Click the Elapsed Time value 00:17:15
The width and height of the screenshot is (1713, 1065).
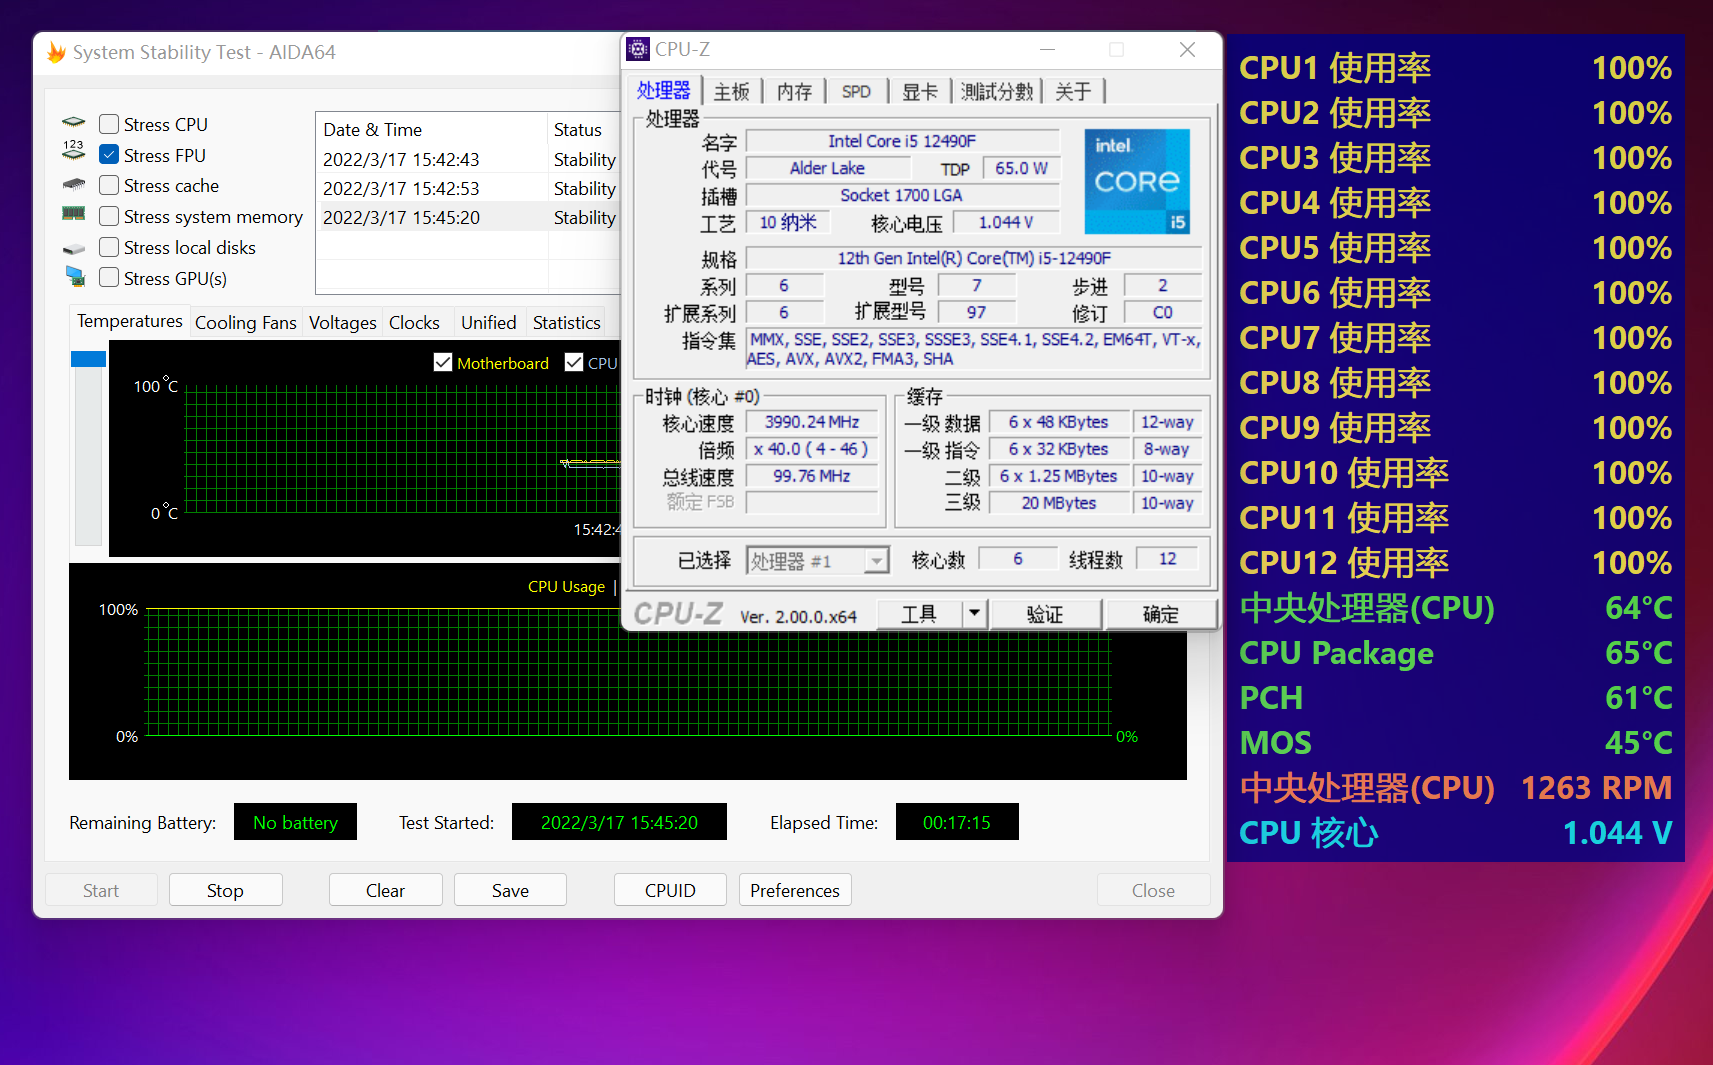[957, 822]
